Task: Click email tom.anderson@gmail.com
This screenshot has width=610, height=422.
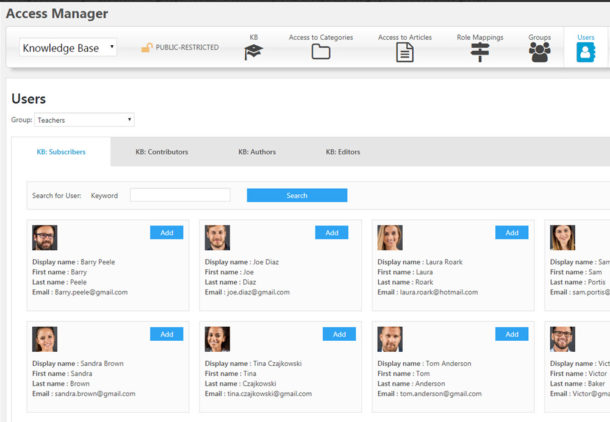Action: (x=441, y=394)
